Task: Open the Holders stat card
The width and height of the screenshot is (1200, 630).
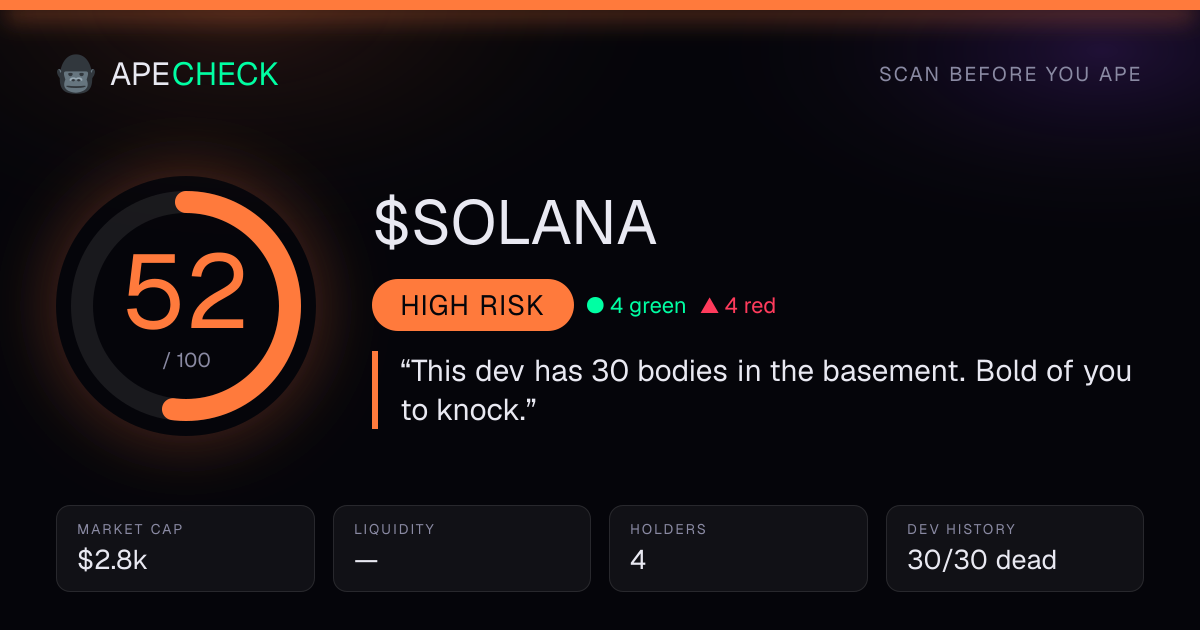Action: 738,548
